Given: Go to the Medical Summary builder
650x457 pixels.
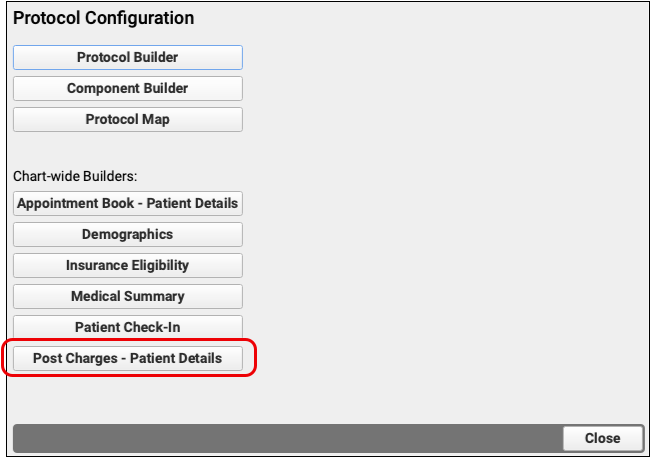Looking at the screenshot, I should pyautogui.click(x=127, y=296).
